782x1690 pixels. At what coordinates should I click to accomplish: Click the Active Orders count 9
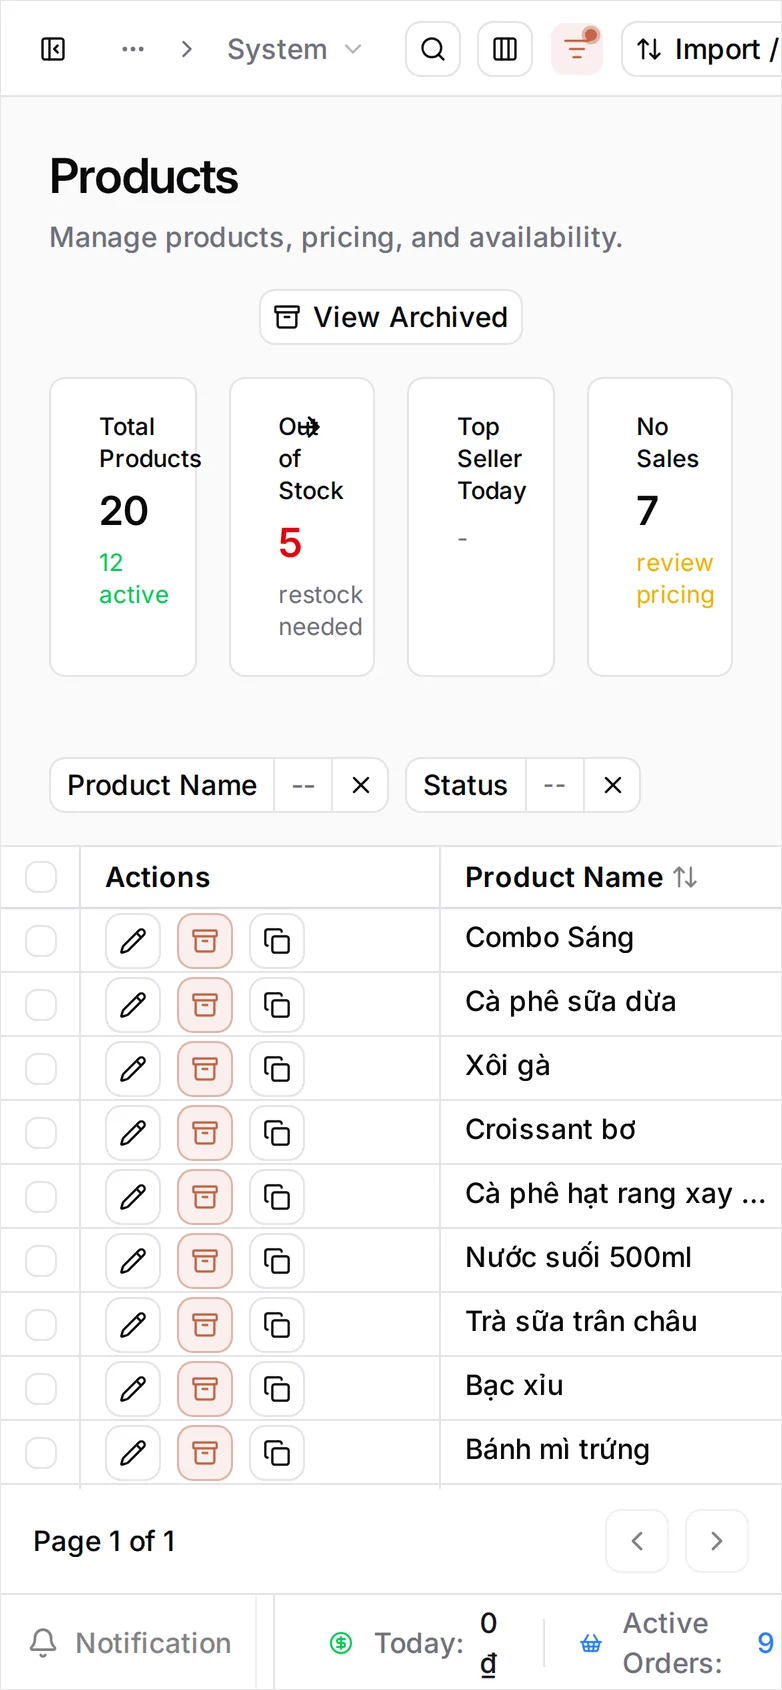coord(766,1643)
